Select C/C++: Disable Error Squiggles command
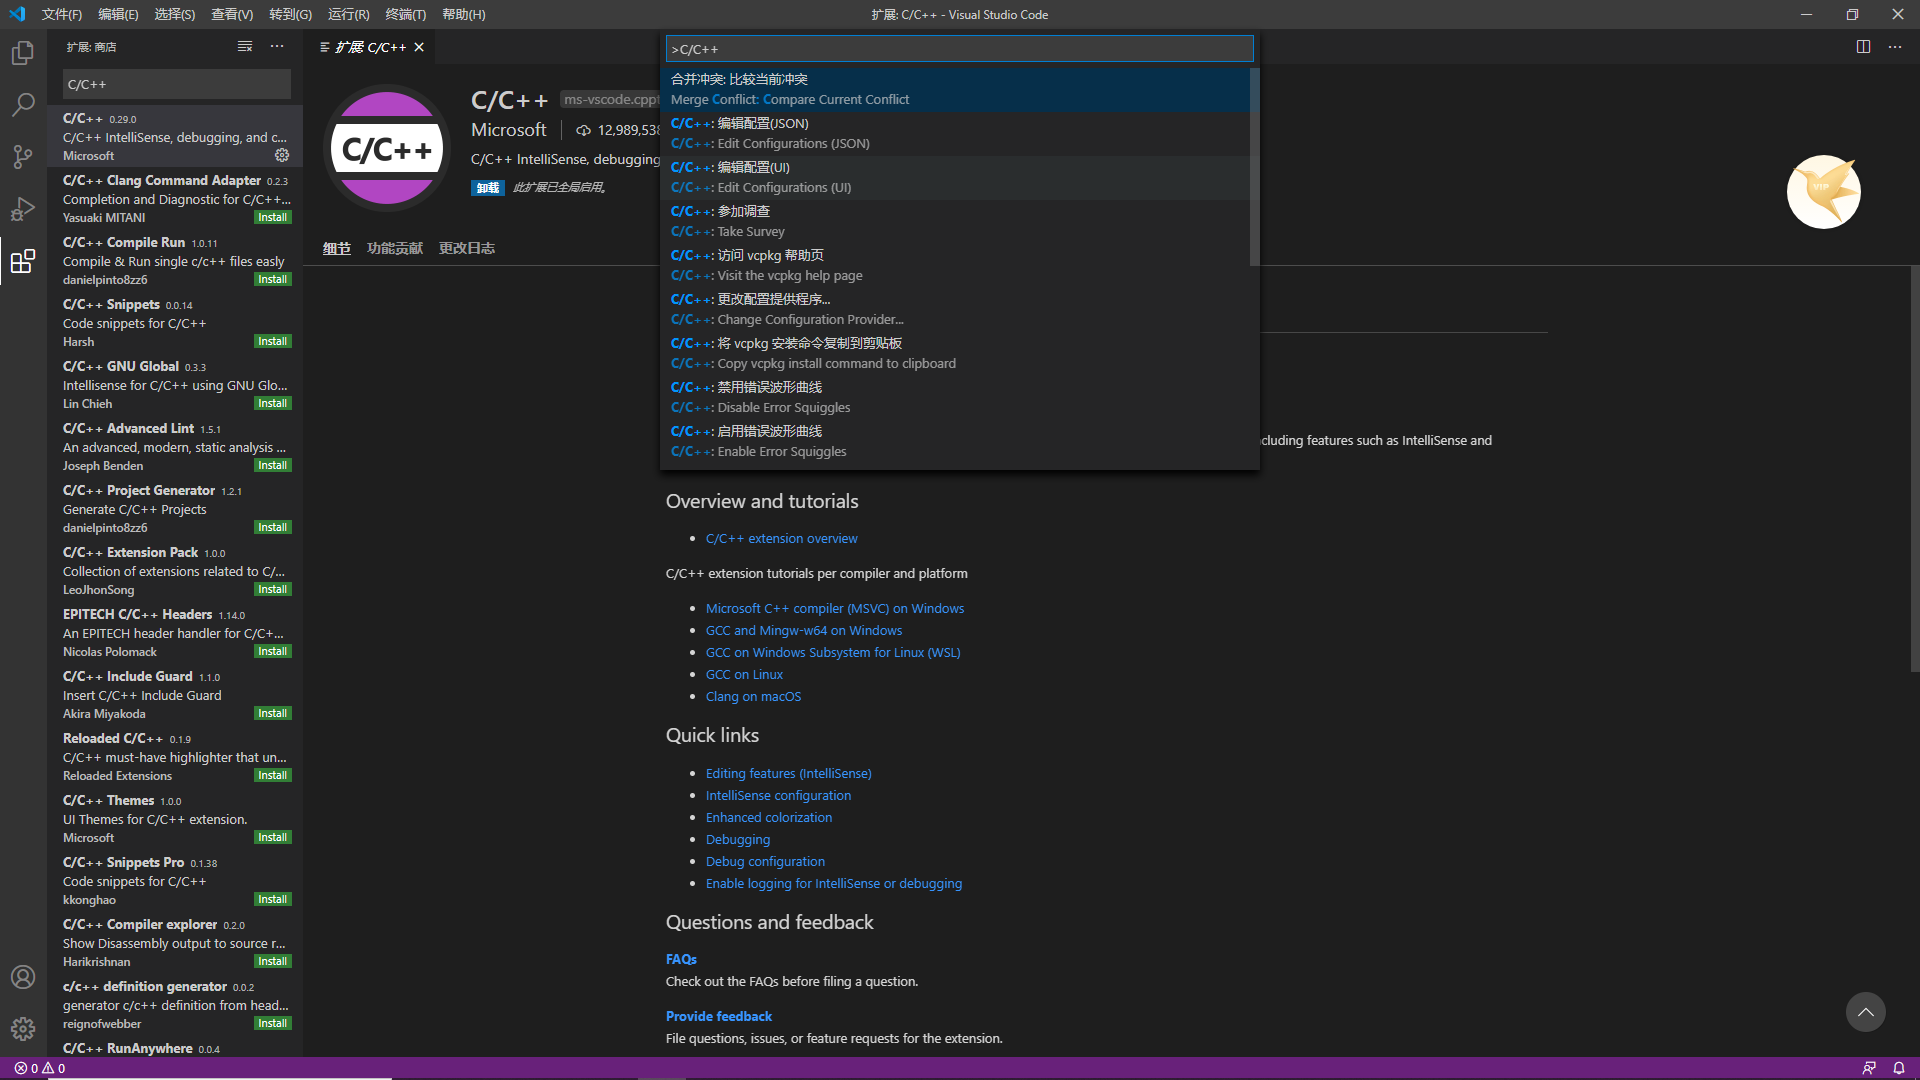 (x=955, y=397)
